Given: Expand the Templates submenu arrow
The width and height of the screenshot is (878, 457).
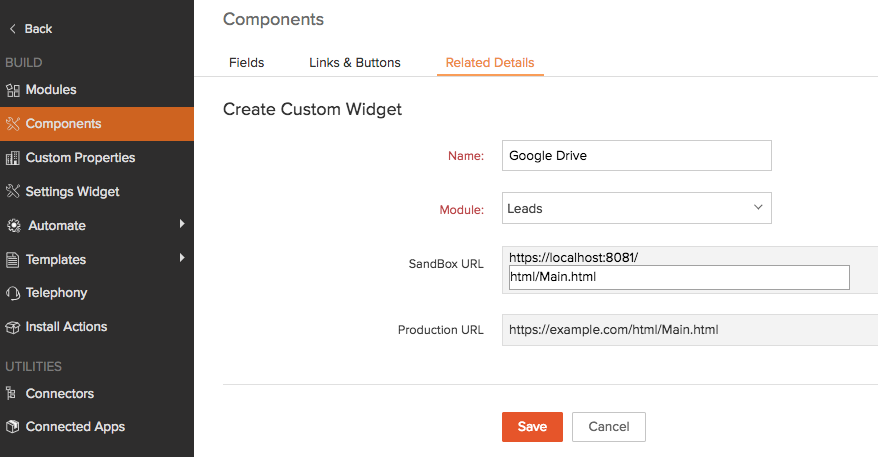Looking at the screenshot, I should (x=182, y=259).
